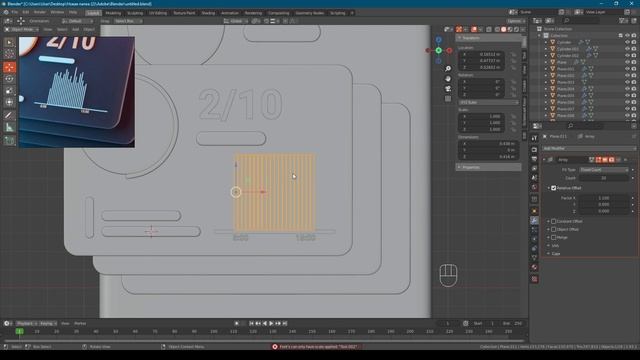Switch orthographic/perspective with the grid icon
The height and width of the screenshot is (360, 640).
448,98
